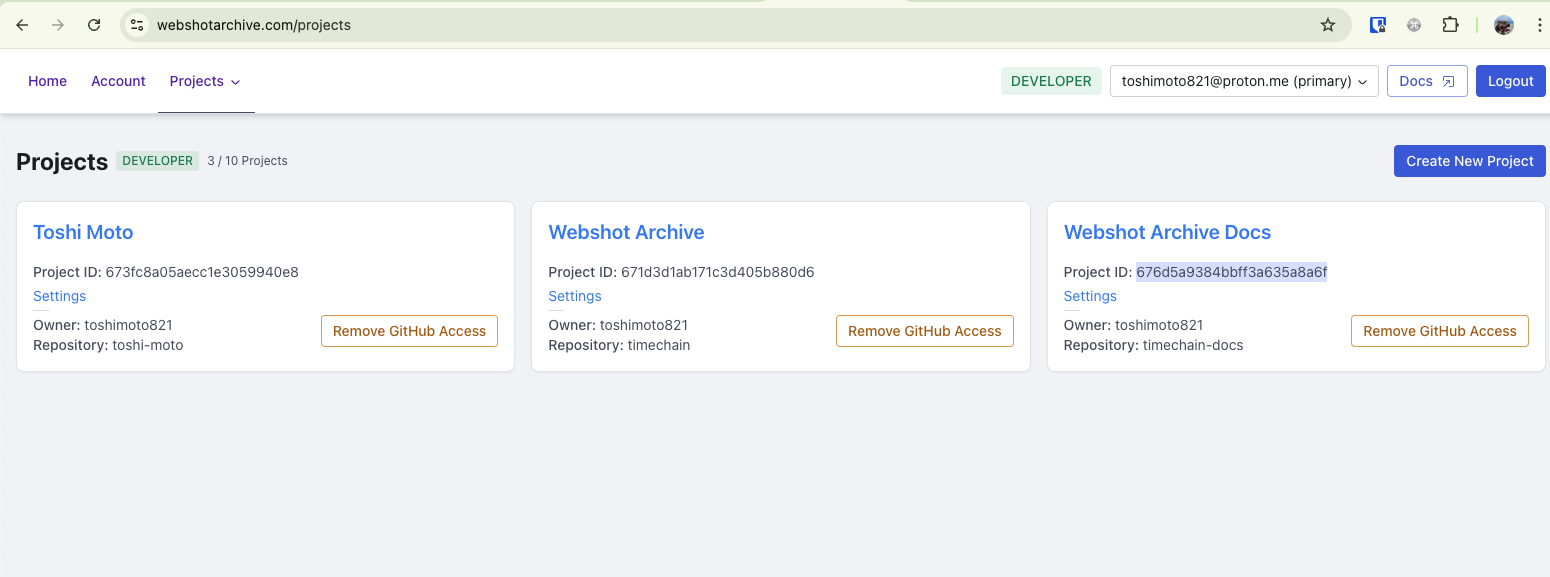Open the browser extensions puzzle icon
Screen dimensions: 1550x577
(x=1450, y=25)
